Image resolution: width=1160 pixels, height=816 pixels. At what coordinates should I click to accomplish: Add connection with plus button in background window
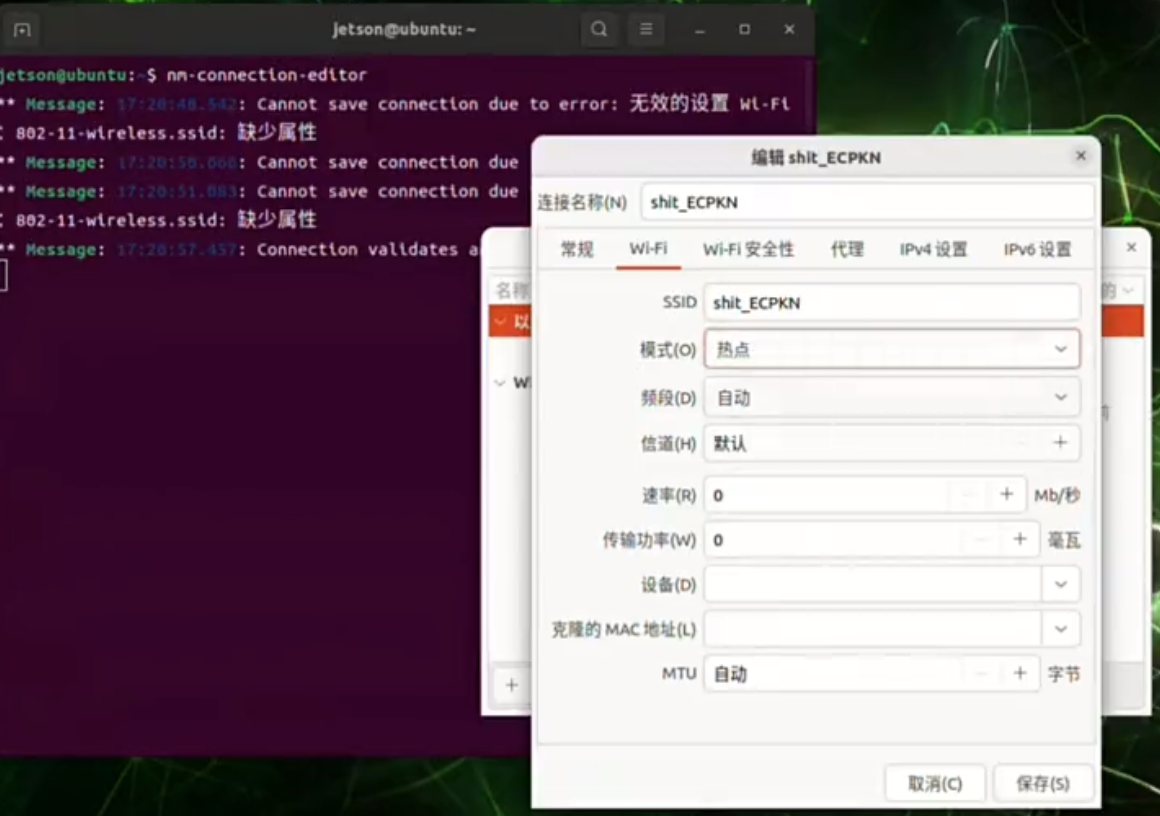511,685
